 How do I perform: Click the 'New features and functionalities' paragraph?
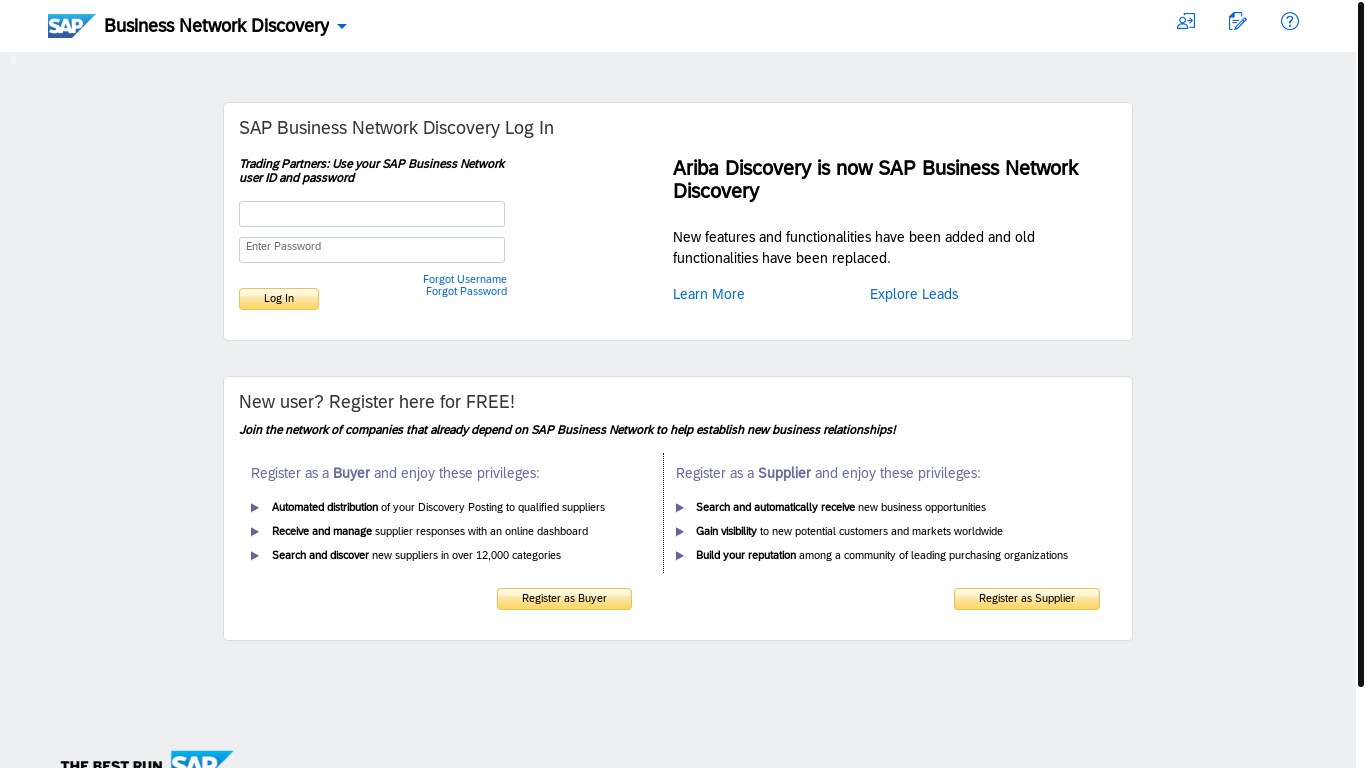tap(854, 247)
